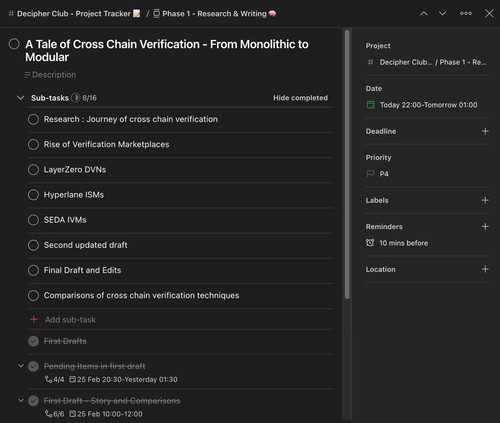The width and height of the screenshot is (500, 423).
Task: Complete Rise of Verification Marketplaces sub-task
Action: (x=33, y=145)
